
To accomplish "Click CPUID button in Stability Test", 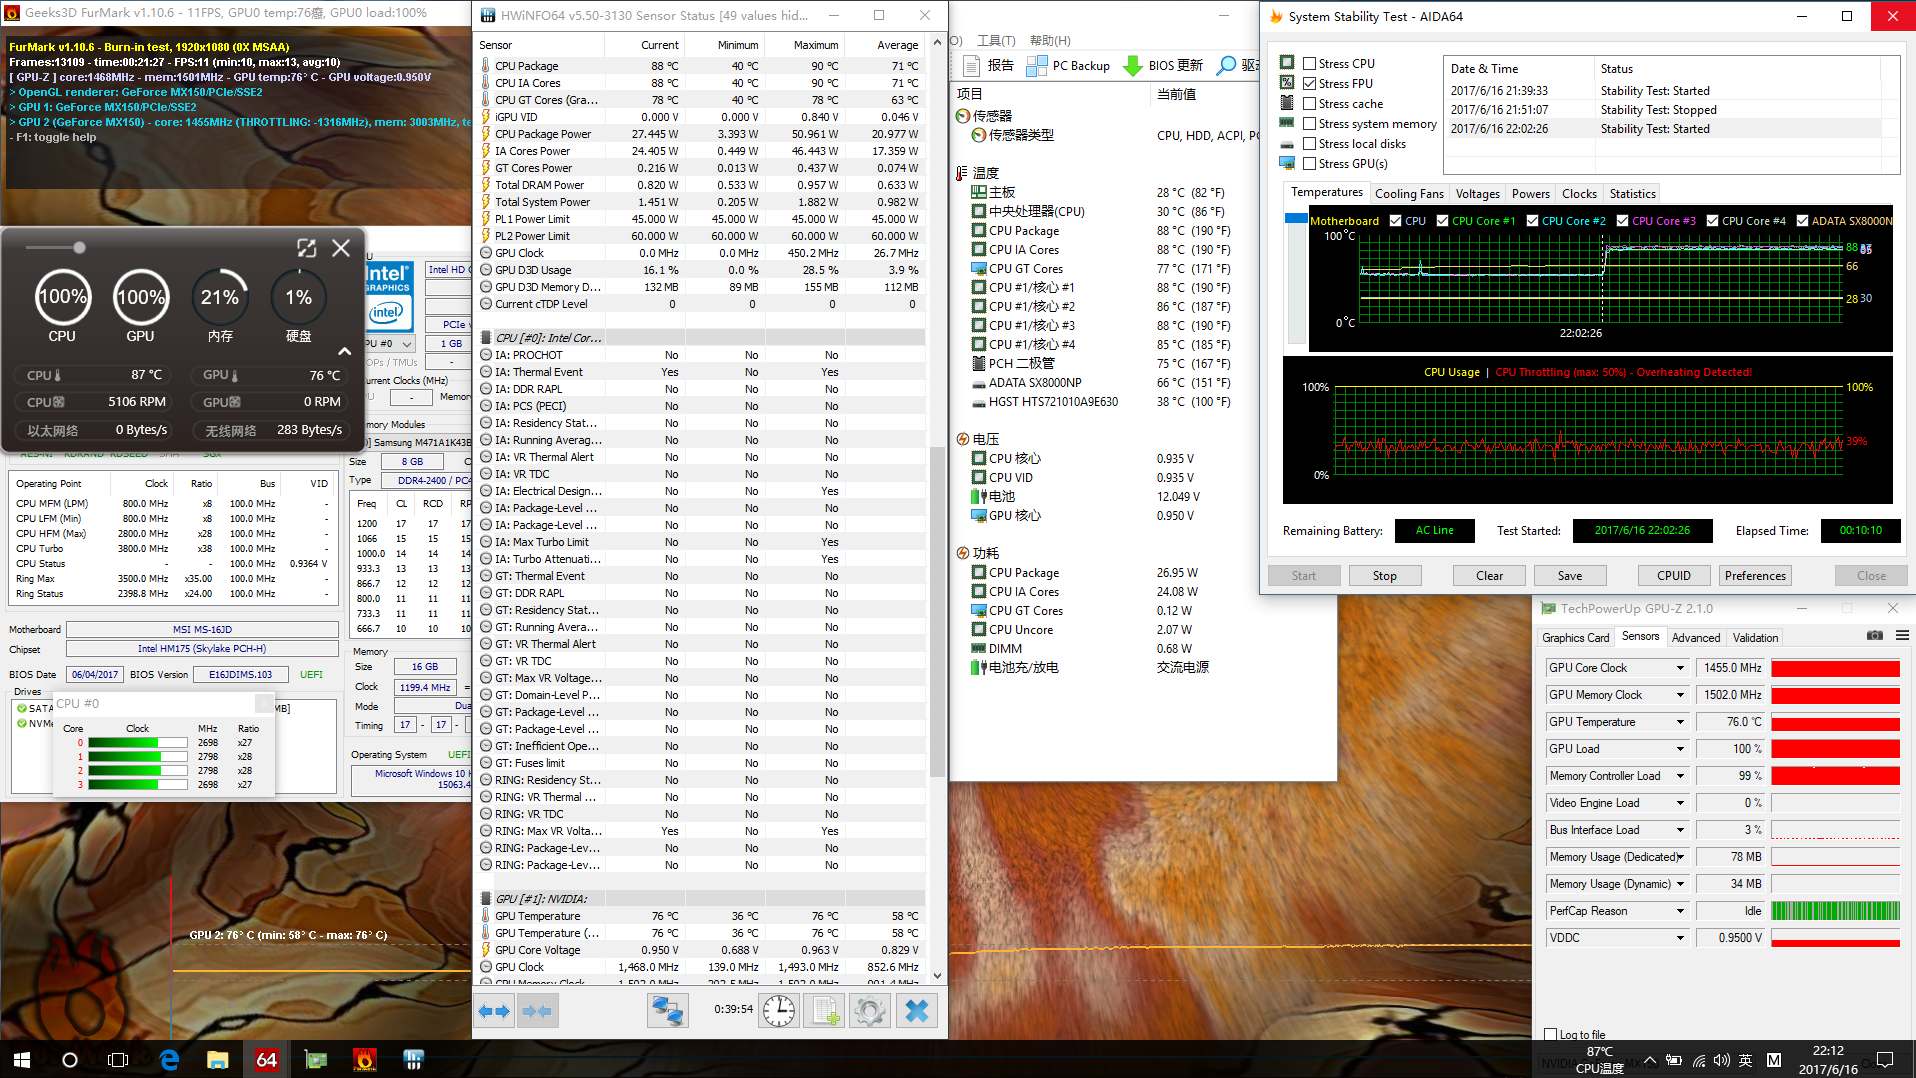I will click(1674, 575).
